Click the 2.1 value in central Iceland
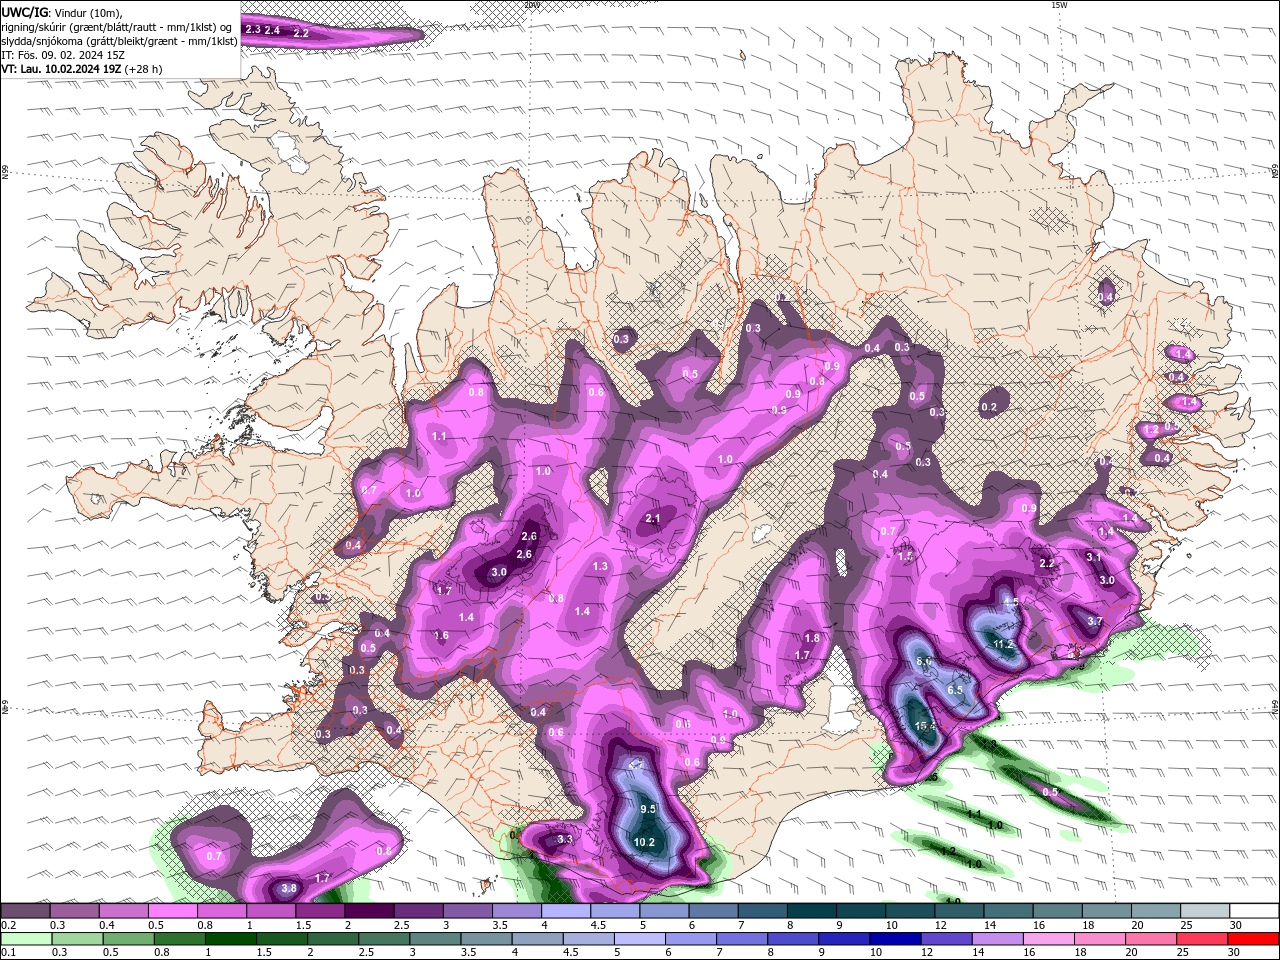This screenshot has width=1280, height=960. pos(654,518)
